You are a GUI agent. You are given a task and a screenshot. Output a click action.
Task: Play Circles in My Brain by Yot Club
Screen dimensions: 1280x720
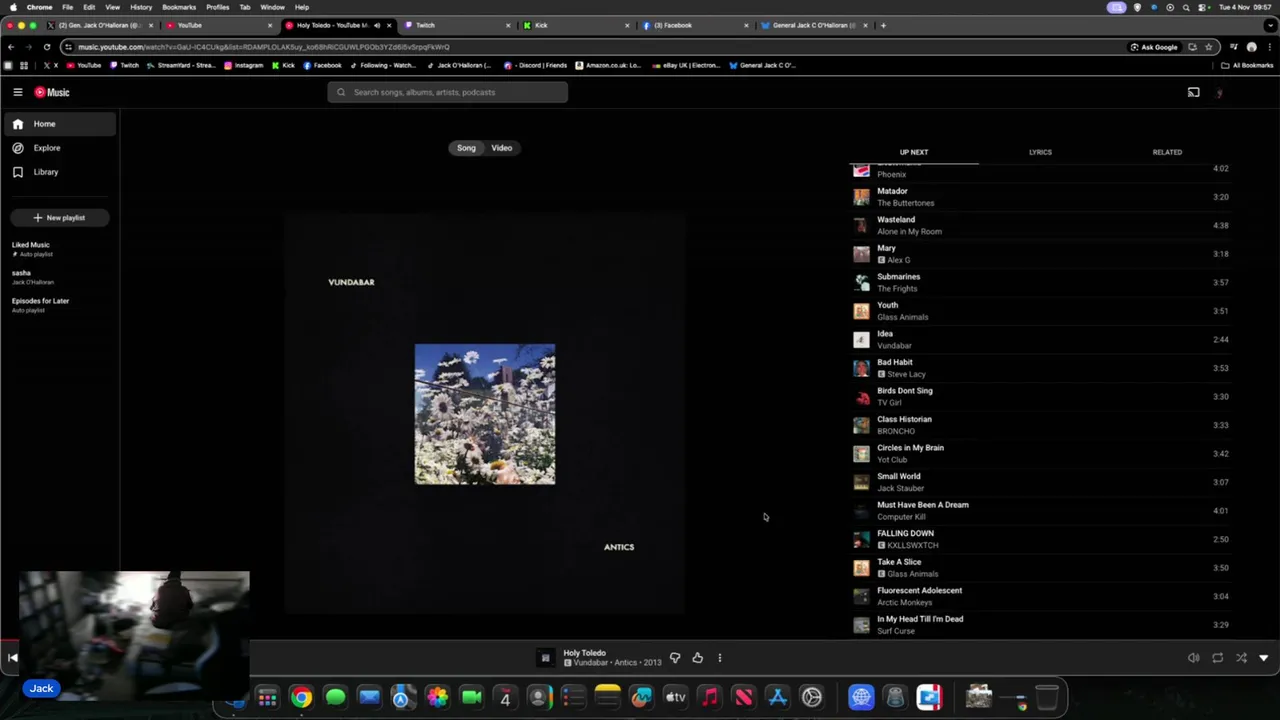tap(1040, 453)
